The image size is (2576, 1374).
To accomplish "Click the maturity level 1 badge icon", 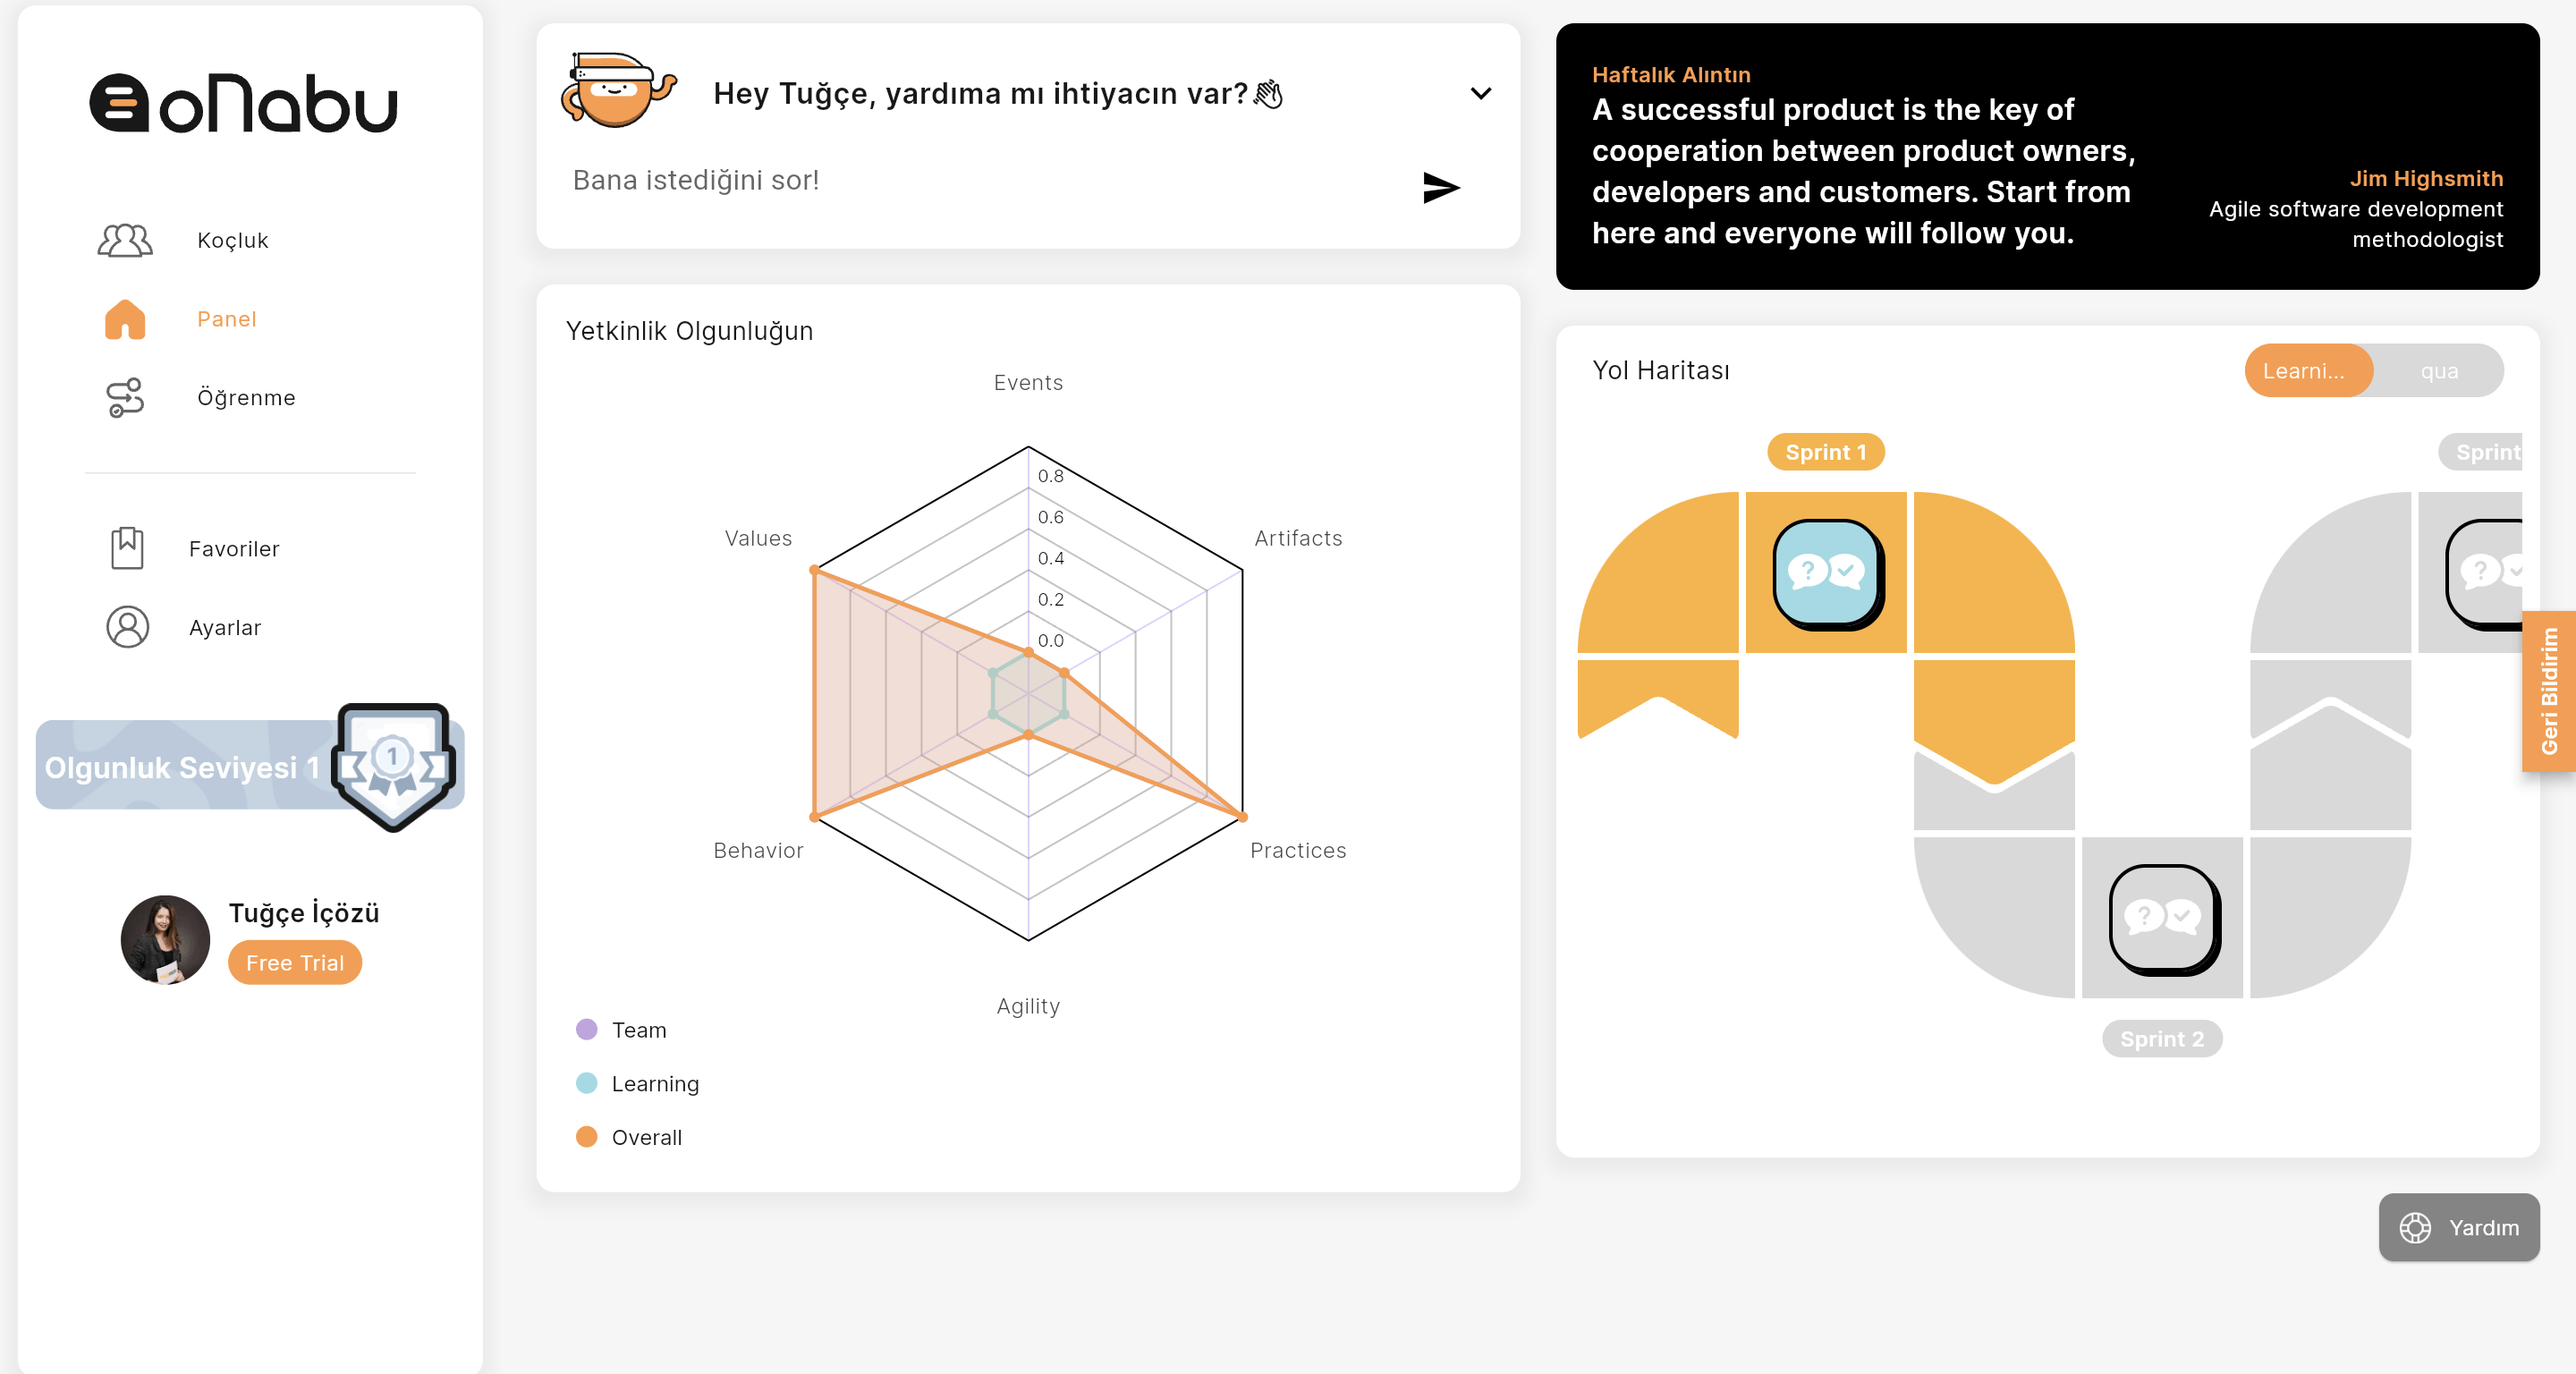I will [x=393, y=765].
